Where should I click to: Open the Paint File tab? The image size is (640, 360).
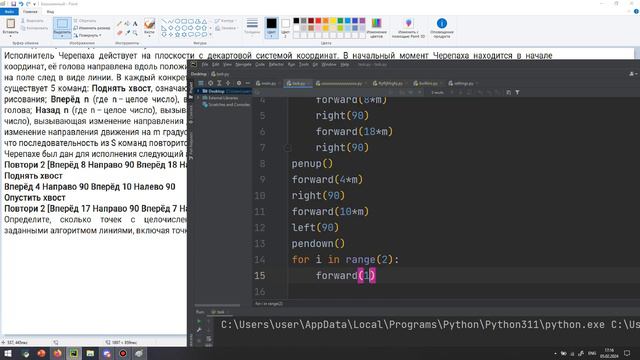pos(9,11)
